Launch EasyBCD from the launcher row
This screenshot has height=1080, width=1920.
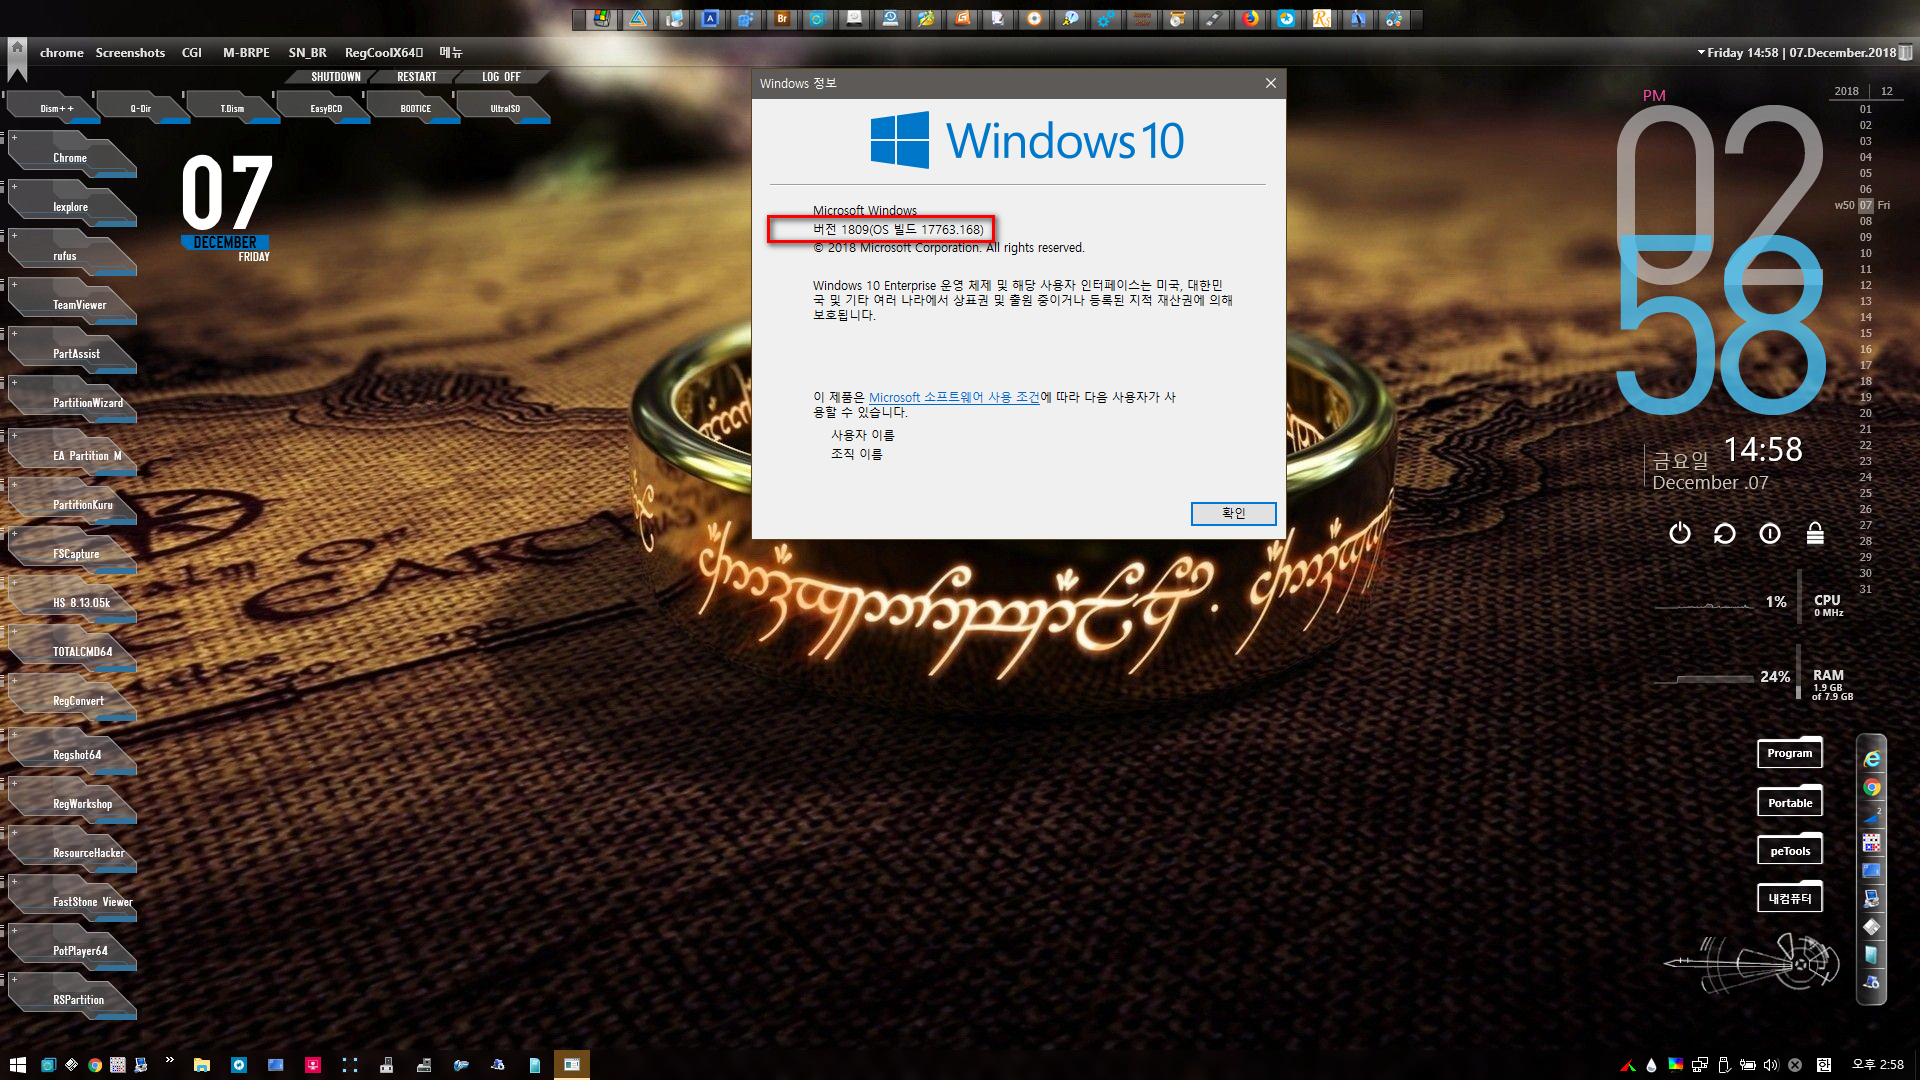click(x=326, y=108)
